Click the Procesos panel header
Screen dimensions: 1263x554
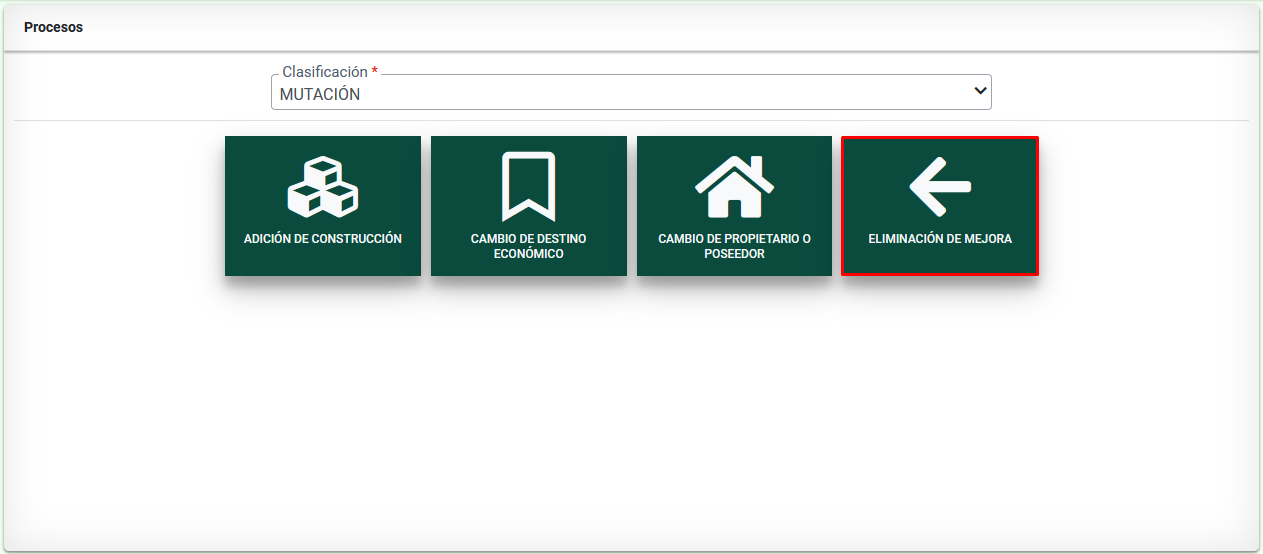tap(54, 28)
